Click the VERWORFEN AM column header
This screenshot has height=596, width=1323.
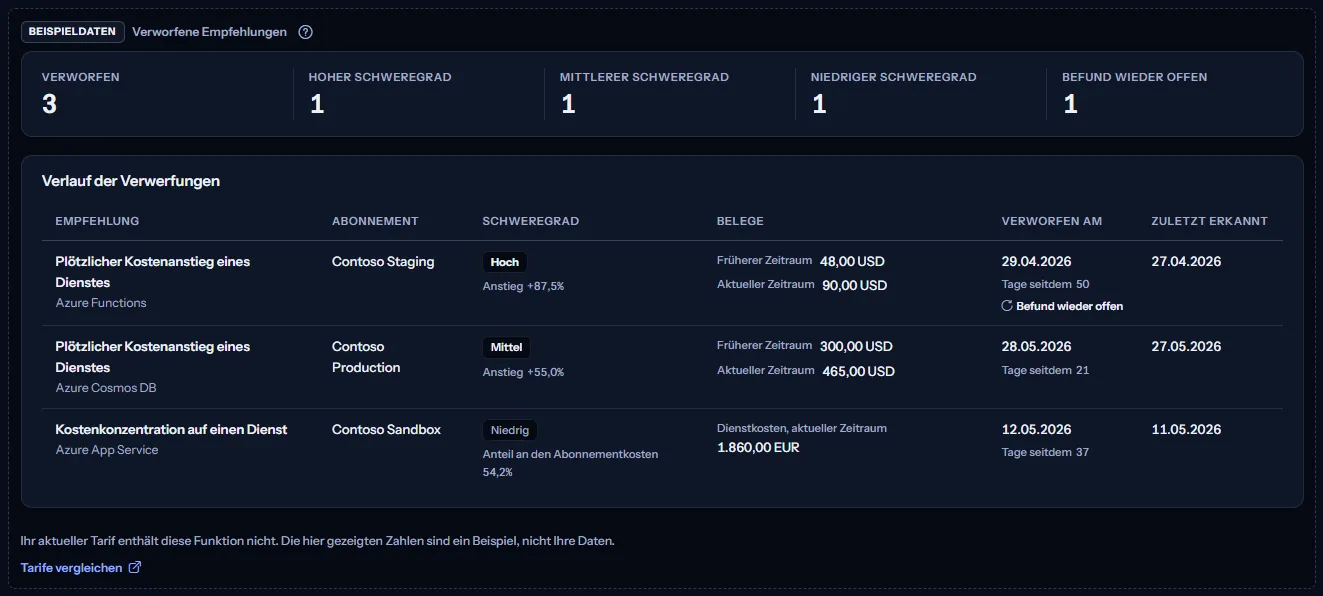(1052, 221)
